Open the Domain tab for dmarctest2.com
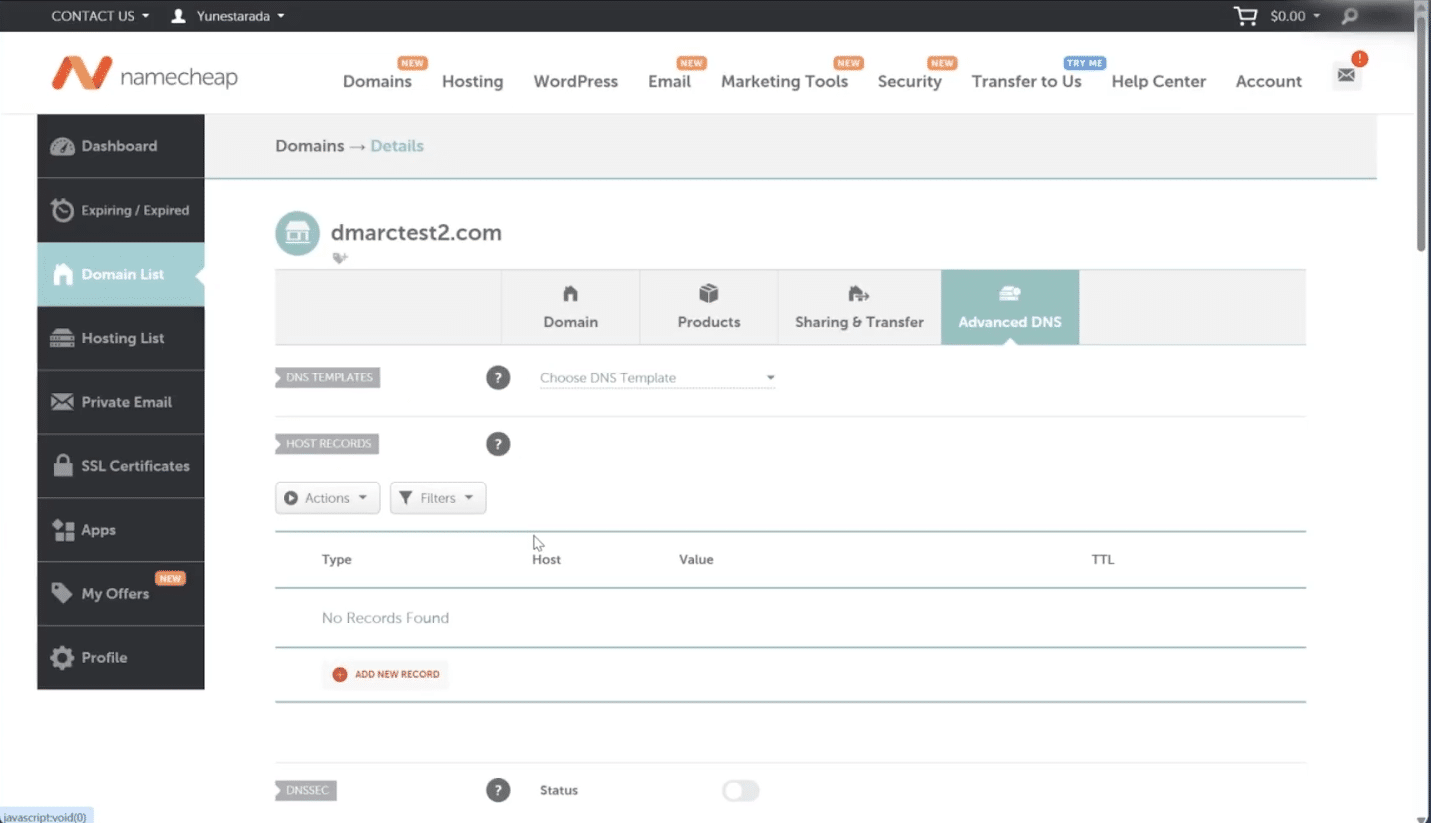This screenshot has width=1431, height=823. click(x=570, y=307)
